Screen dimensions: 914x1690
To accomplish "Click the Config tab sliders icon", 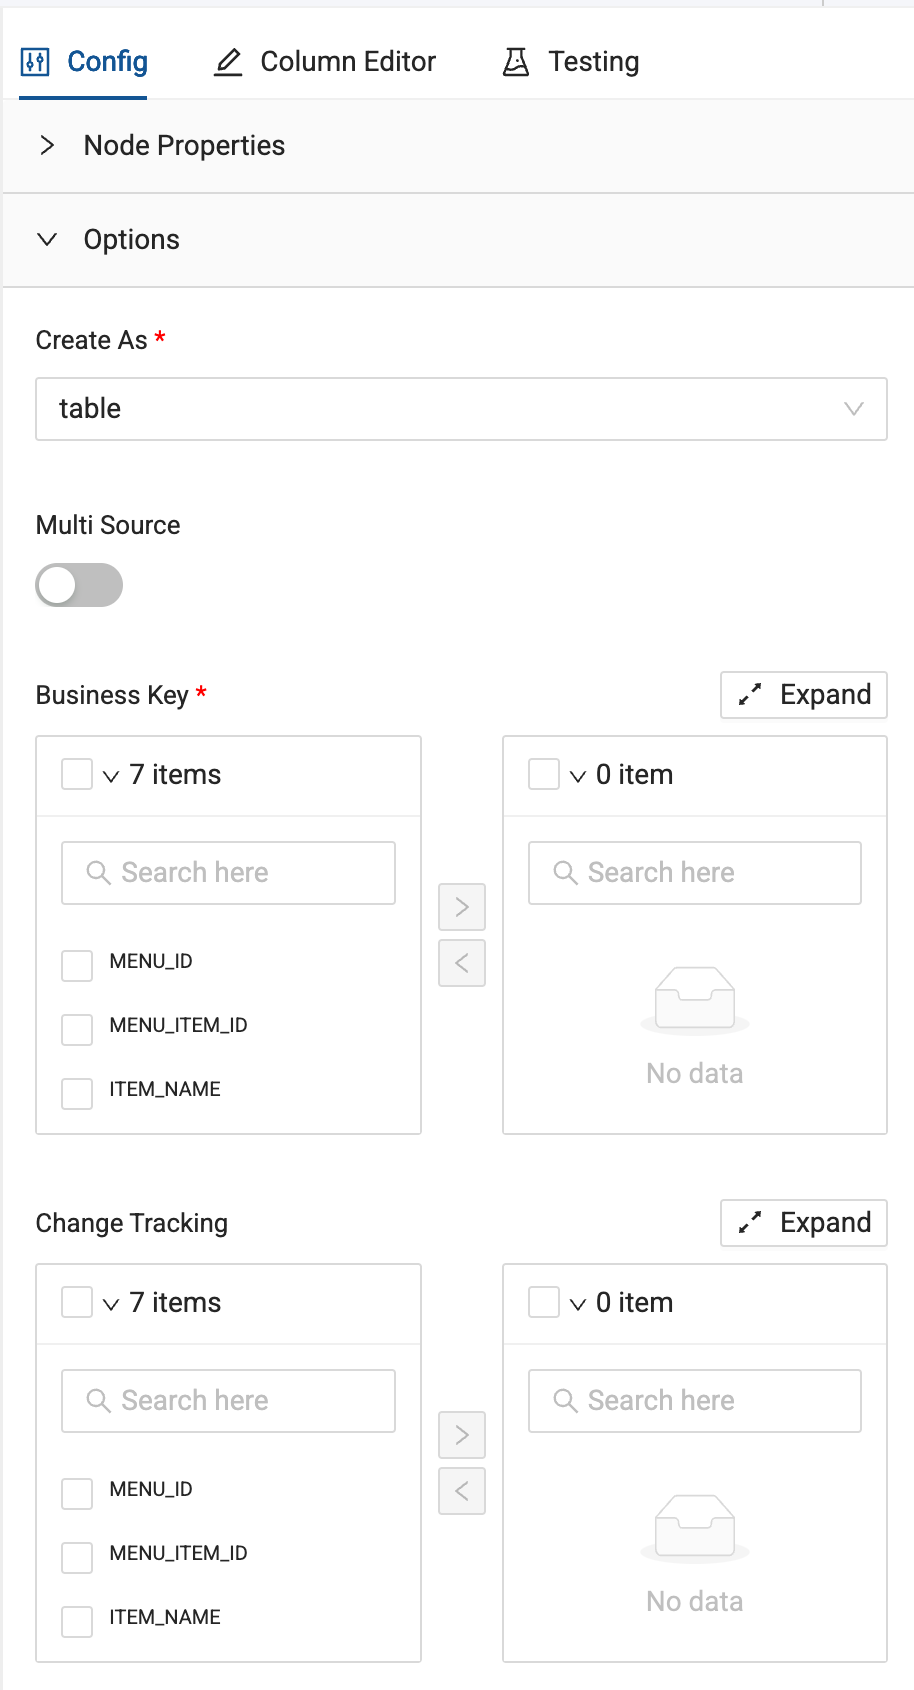I will point(35,62).
